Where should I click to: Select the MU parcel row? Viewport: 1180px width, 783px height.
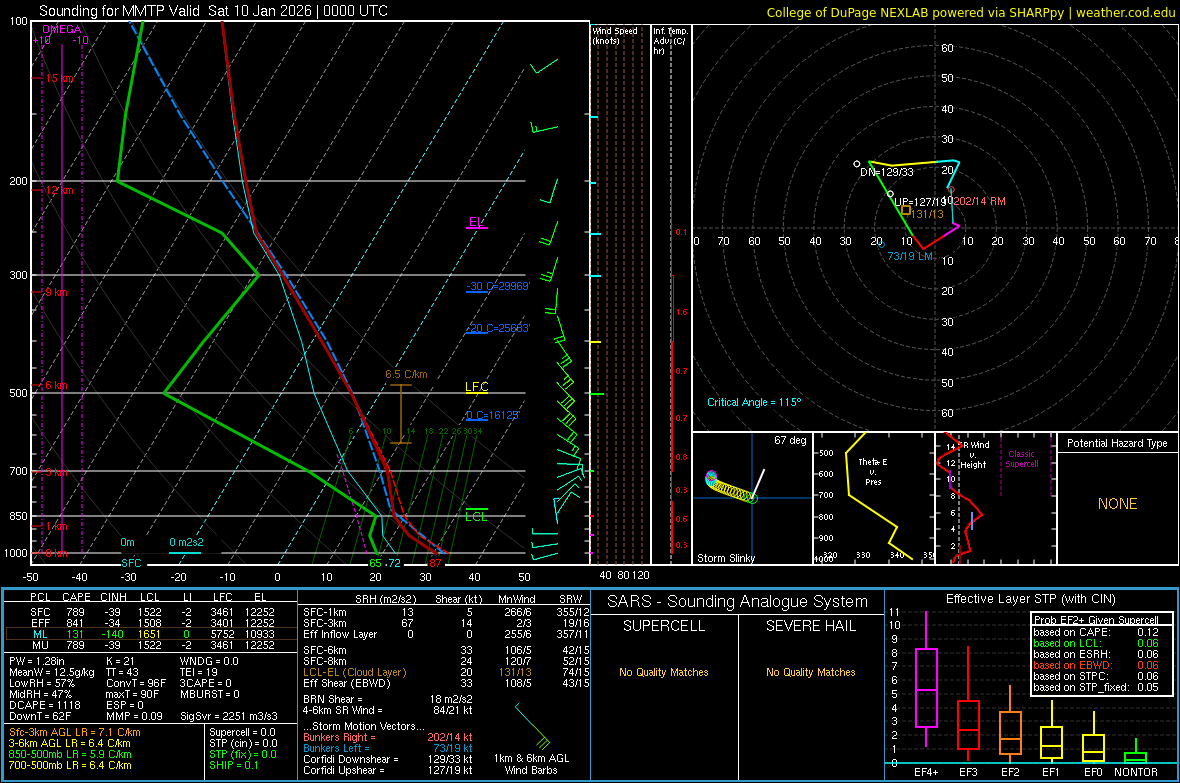151,644
